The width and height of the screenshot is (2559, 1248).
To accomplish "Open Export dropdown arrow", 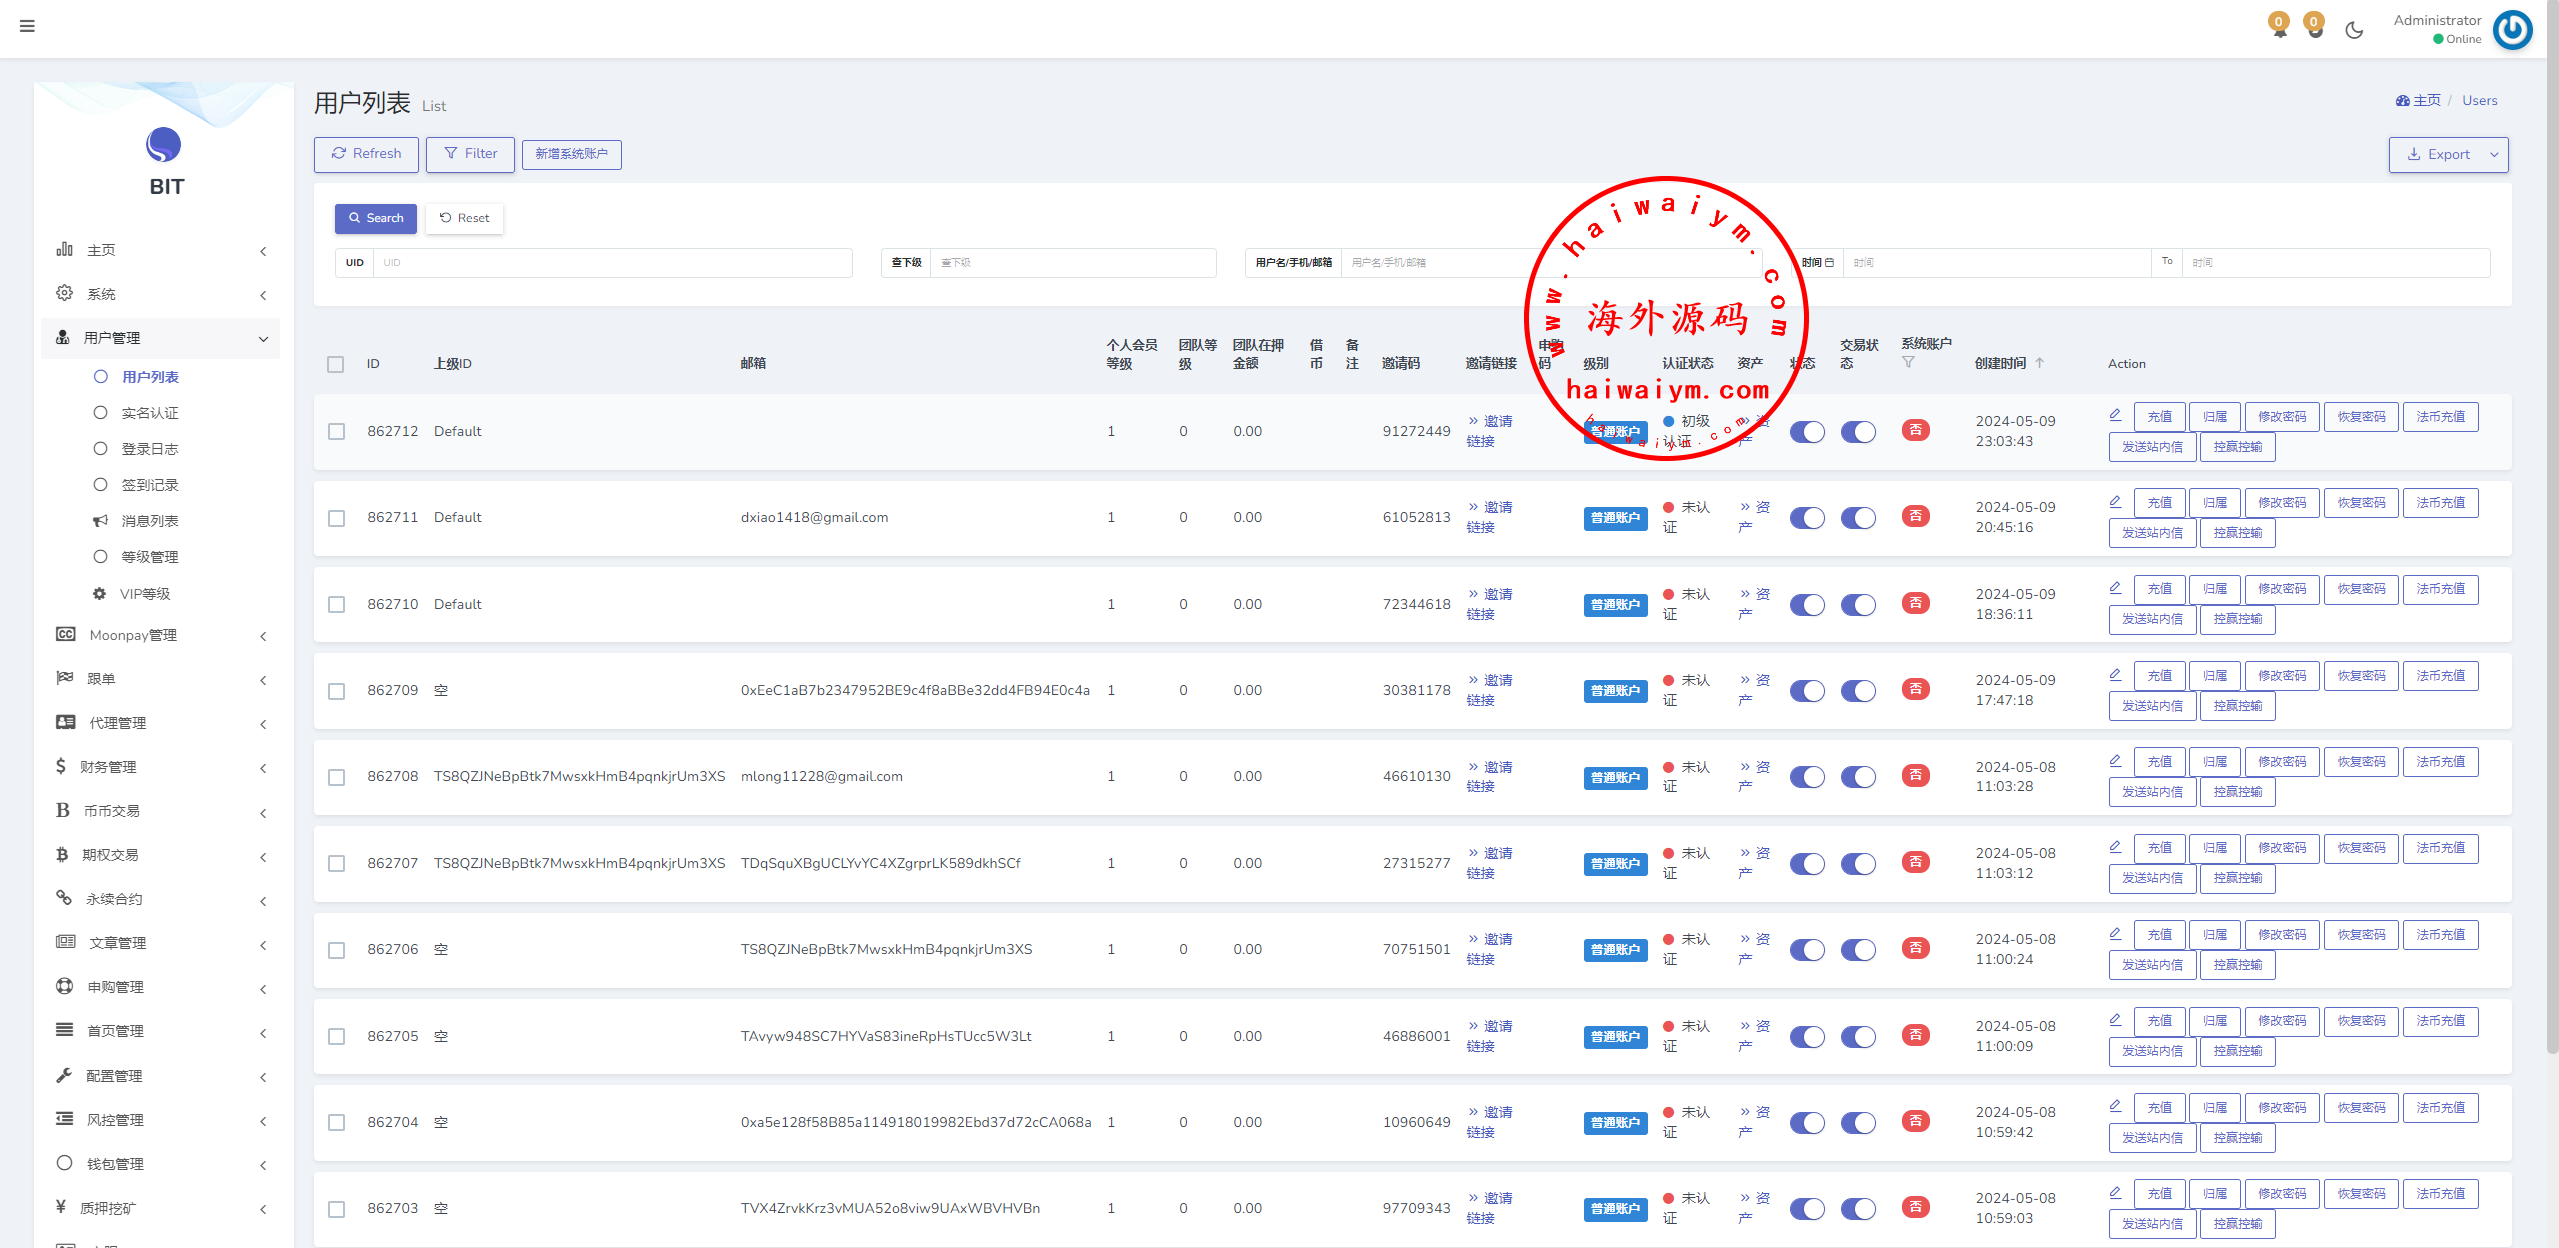I will pyautogui.click(x=2494, y=155).
